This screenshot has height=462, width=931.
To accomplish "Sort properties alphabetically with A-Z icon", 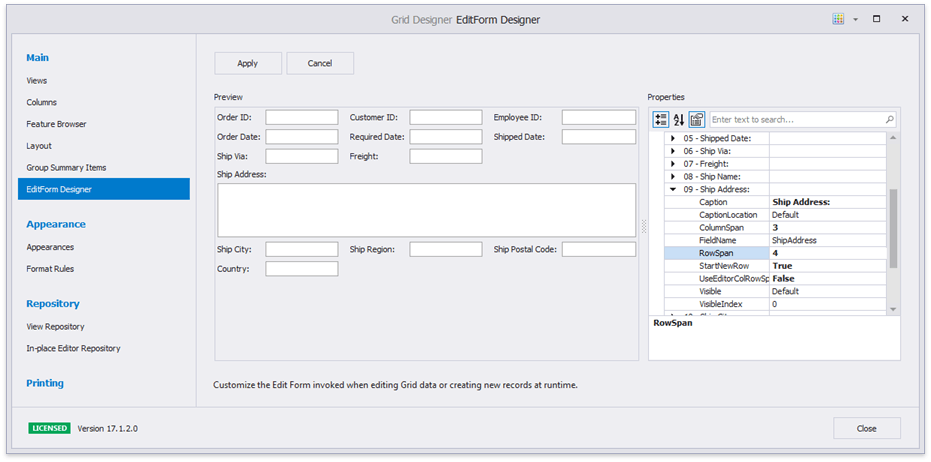I will (x=679, y=119).
